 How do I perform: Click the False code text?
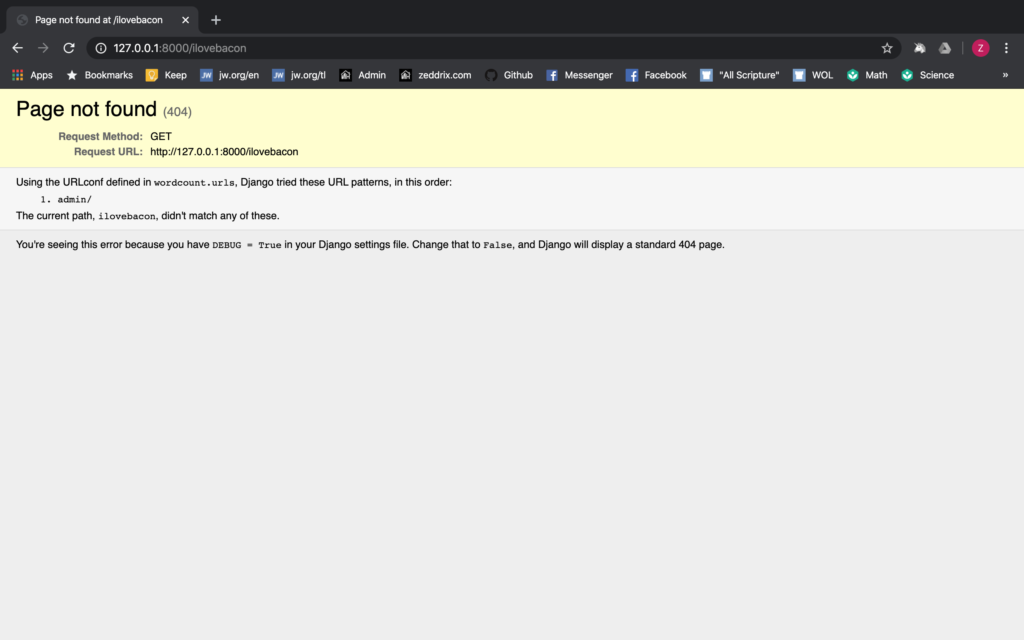[498, 245]
